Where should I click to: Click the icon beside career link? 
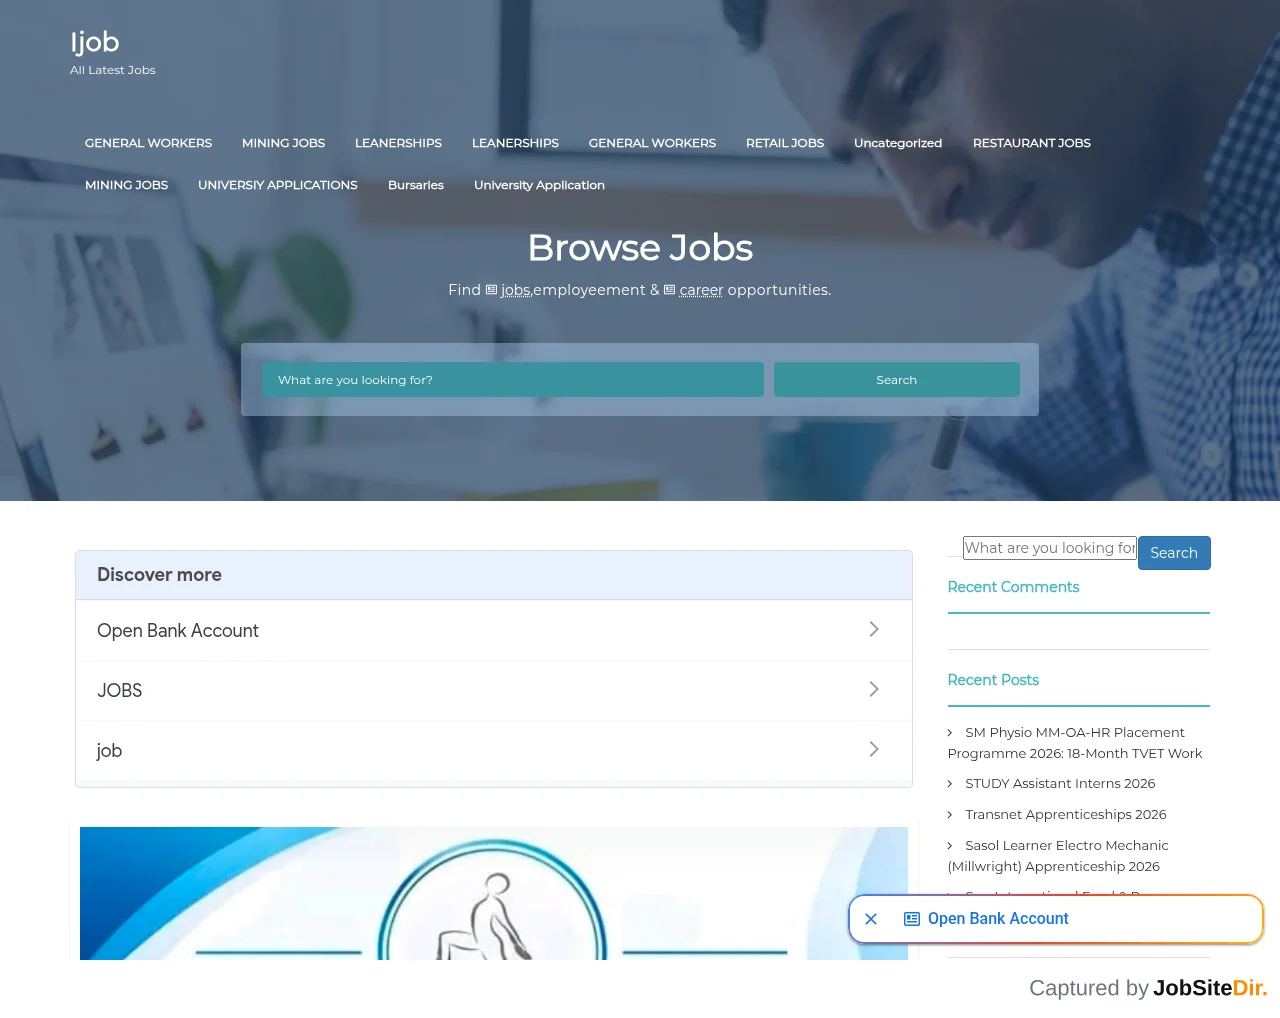670,290
